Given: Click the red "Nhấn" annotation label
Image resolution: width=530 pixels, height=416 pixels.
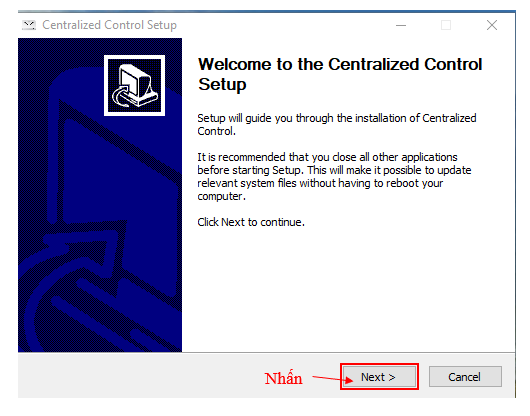Looking at the screenshot, I should point(283,378).
